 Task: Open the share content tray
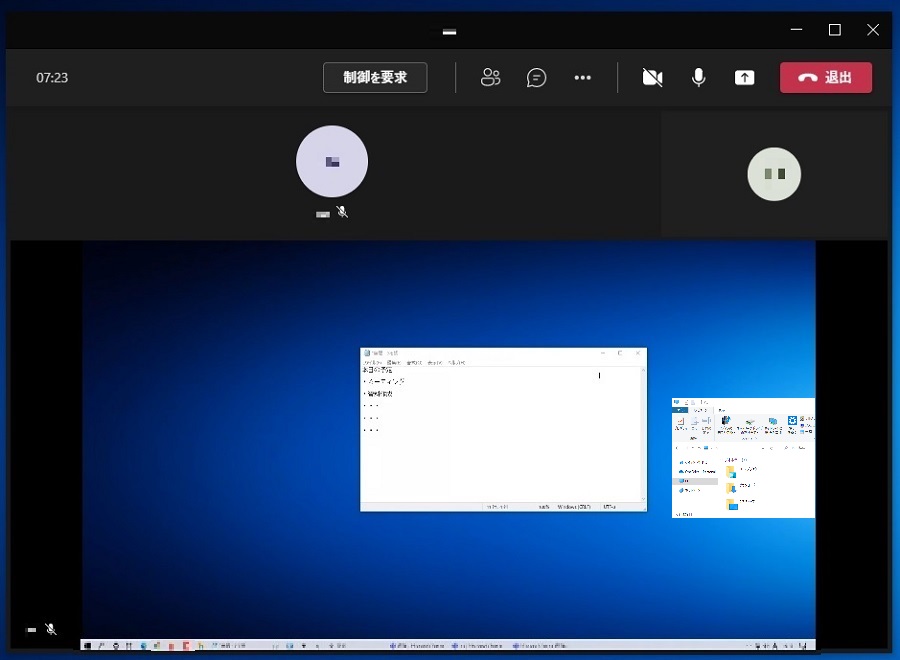745,78
